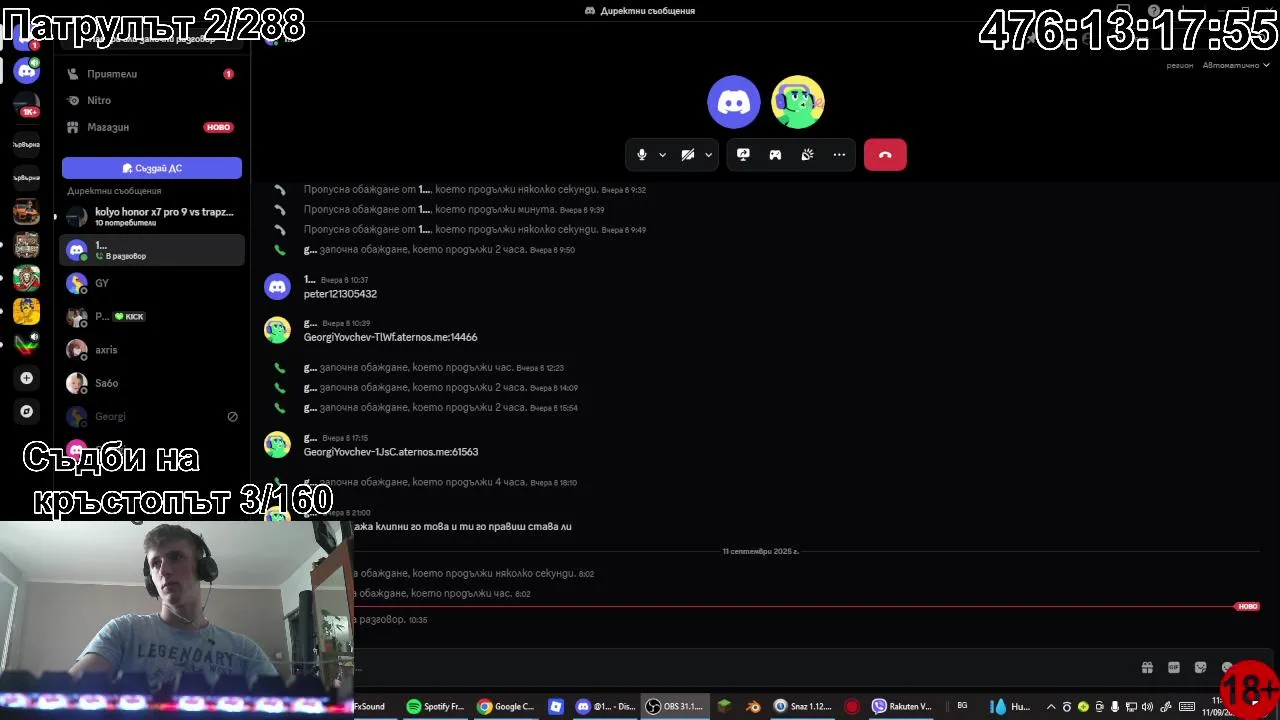Jump to new messages via НОВО marker
The width and height of the screenshot is (1280, 720).
[1247, 606]
